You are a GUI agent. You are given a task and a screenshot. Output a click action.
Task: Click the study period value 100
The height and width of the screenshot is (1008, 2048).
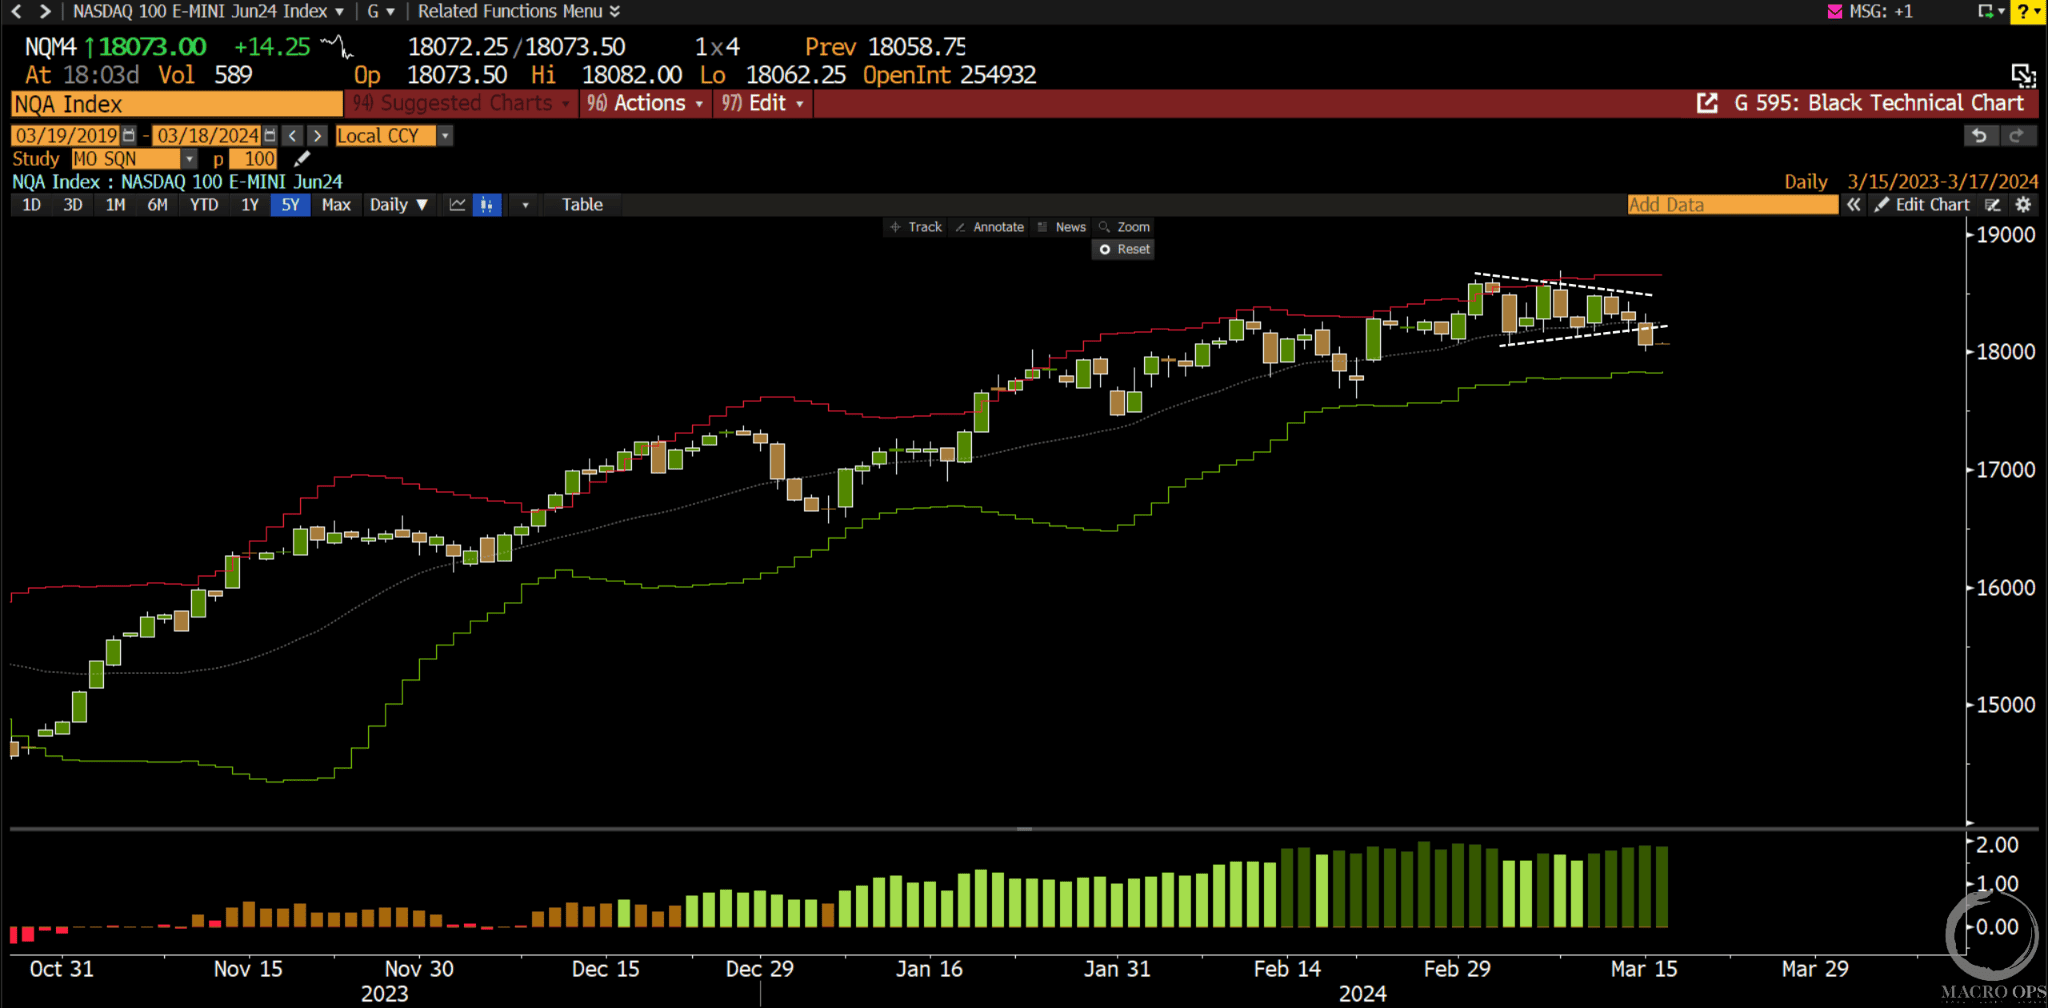[253, 158]
